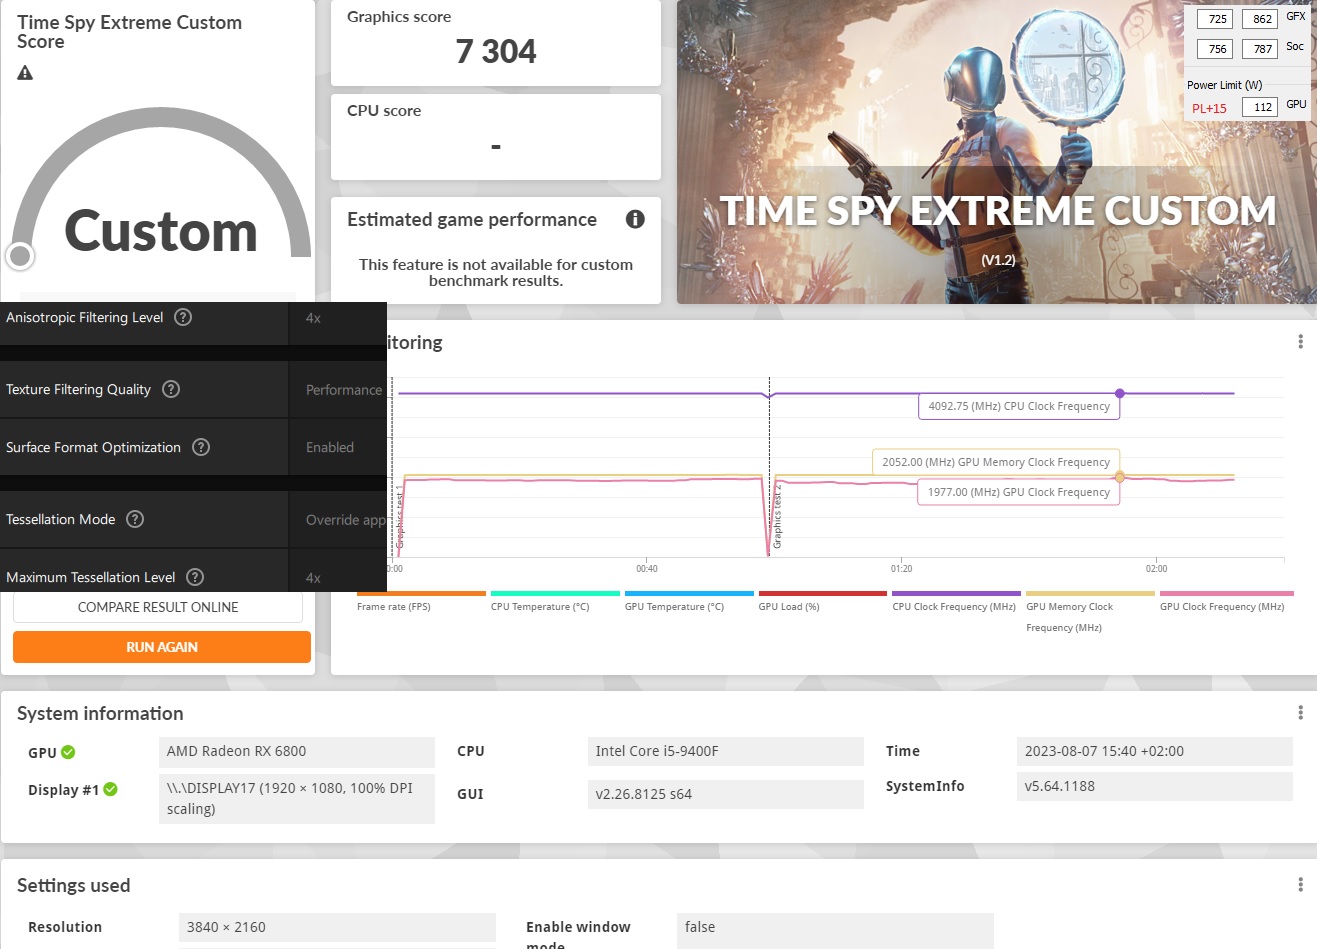
Task: Open the System information three-dot menu
Action: 1300,713
